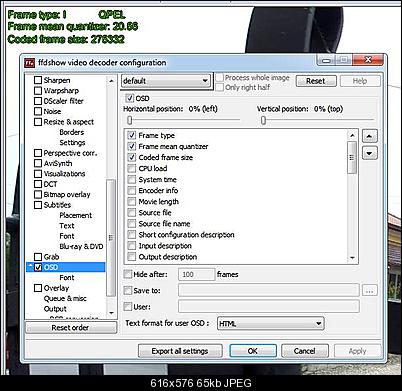The image size is (402, 391).
Task: Select Settings under Resize & aspect
Action: click(72, 142)
